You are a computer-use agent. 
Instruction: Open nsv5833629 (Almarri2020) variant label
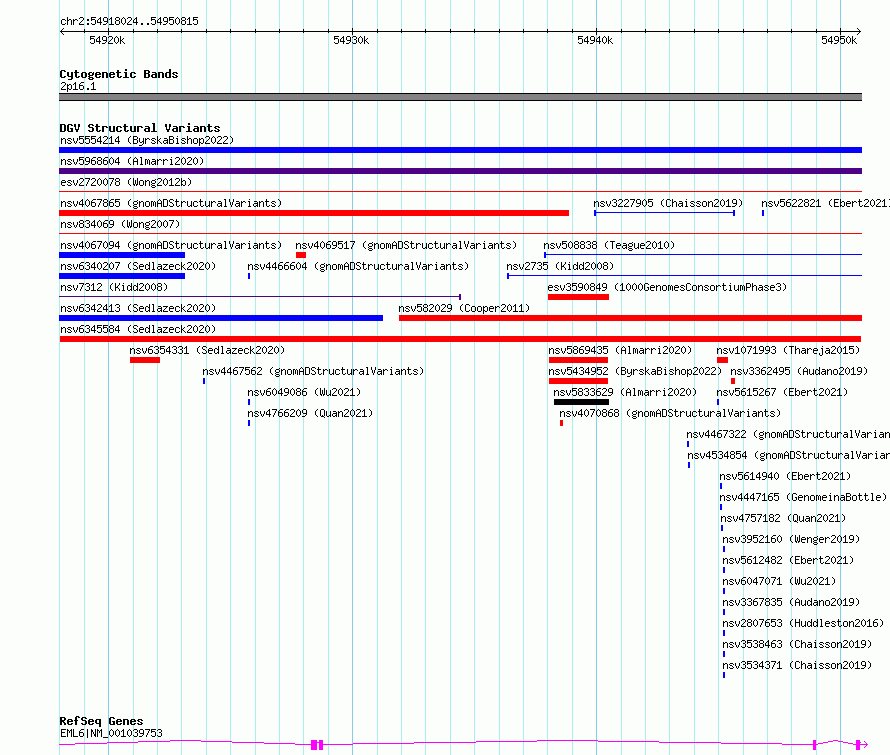coord(625,392)
